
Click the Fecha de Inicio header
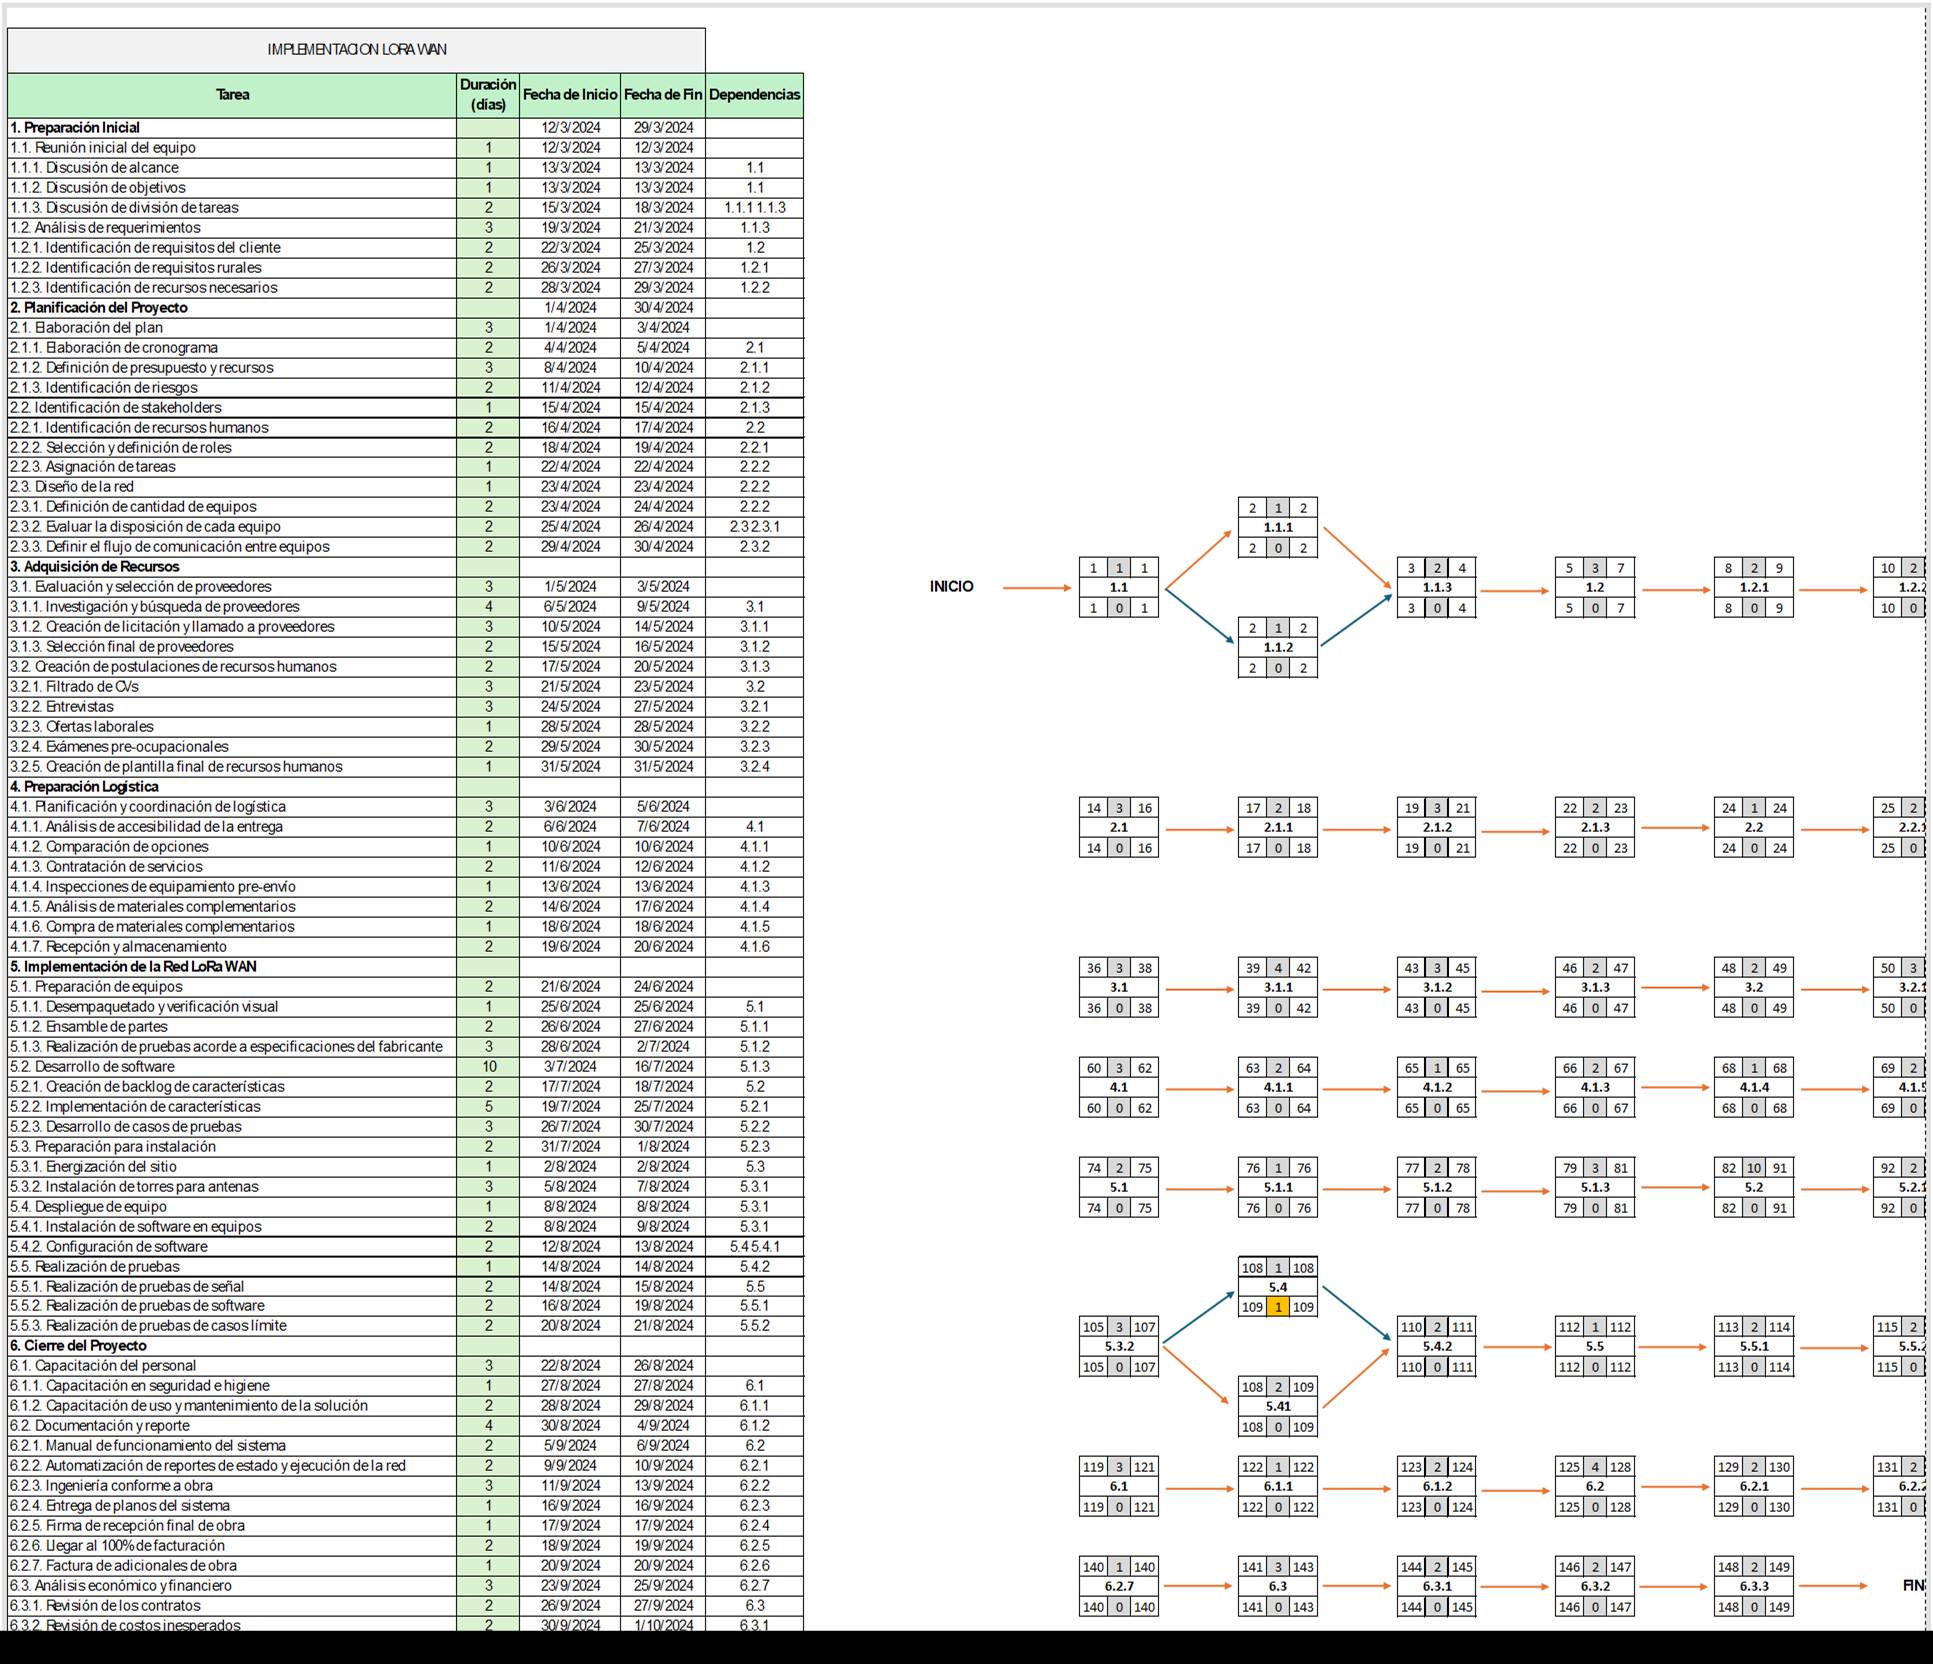click(570, 95)
